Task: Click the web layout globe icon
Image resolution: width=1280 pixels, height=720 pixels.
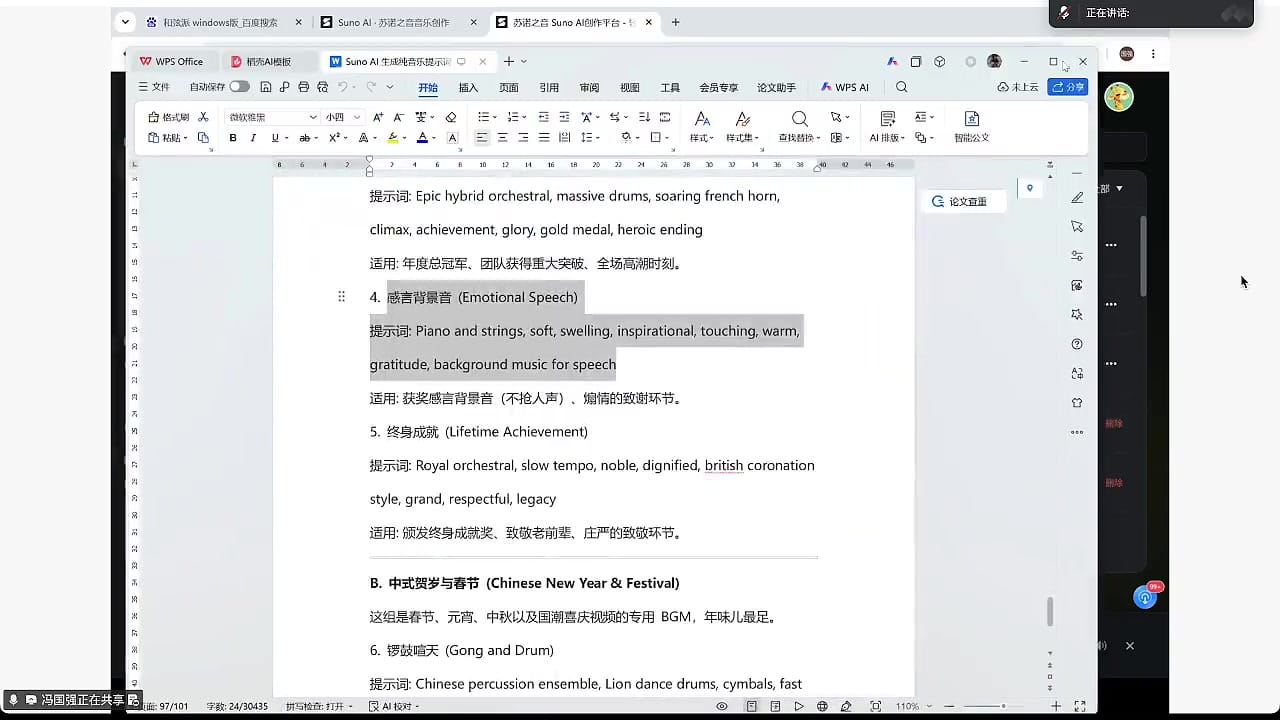Action: pos(822,706)
